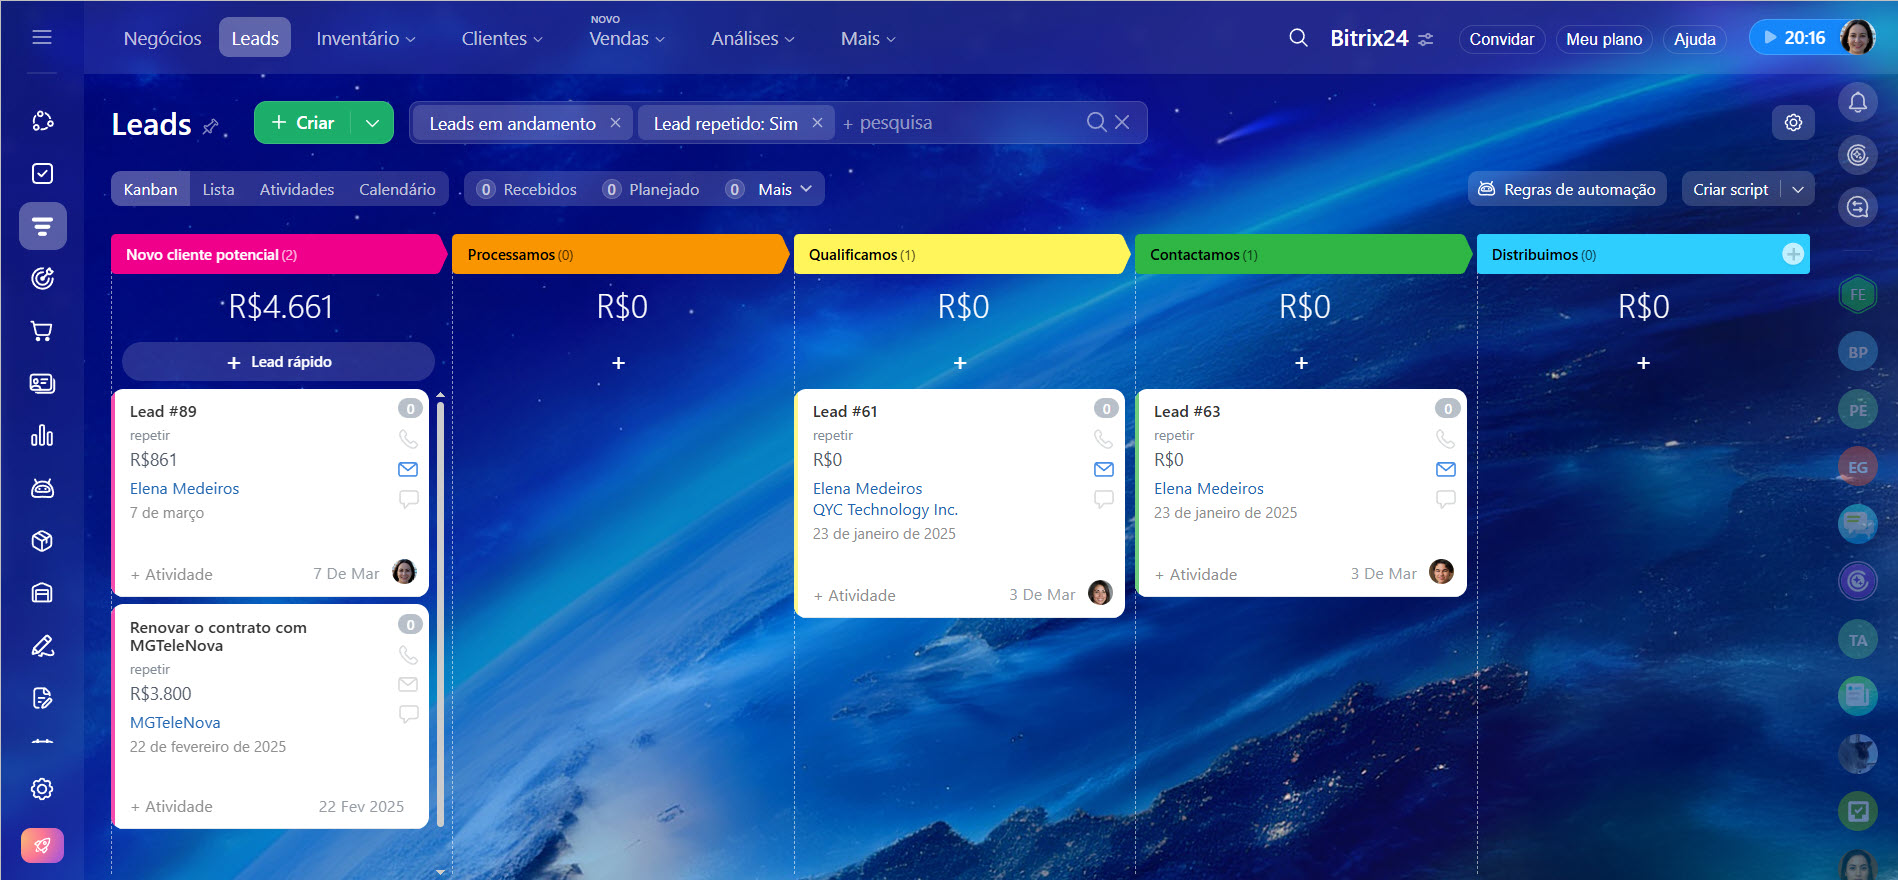Remove the 'Leads em andamento' filter chip
The height and width of the screenshot is (880, 1898).
(615, 122)
